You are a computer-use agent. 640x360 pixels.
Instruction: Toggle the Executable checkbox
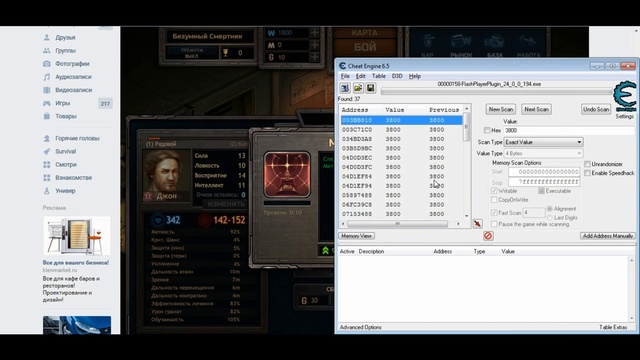pos(541,191)
